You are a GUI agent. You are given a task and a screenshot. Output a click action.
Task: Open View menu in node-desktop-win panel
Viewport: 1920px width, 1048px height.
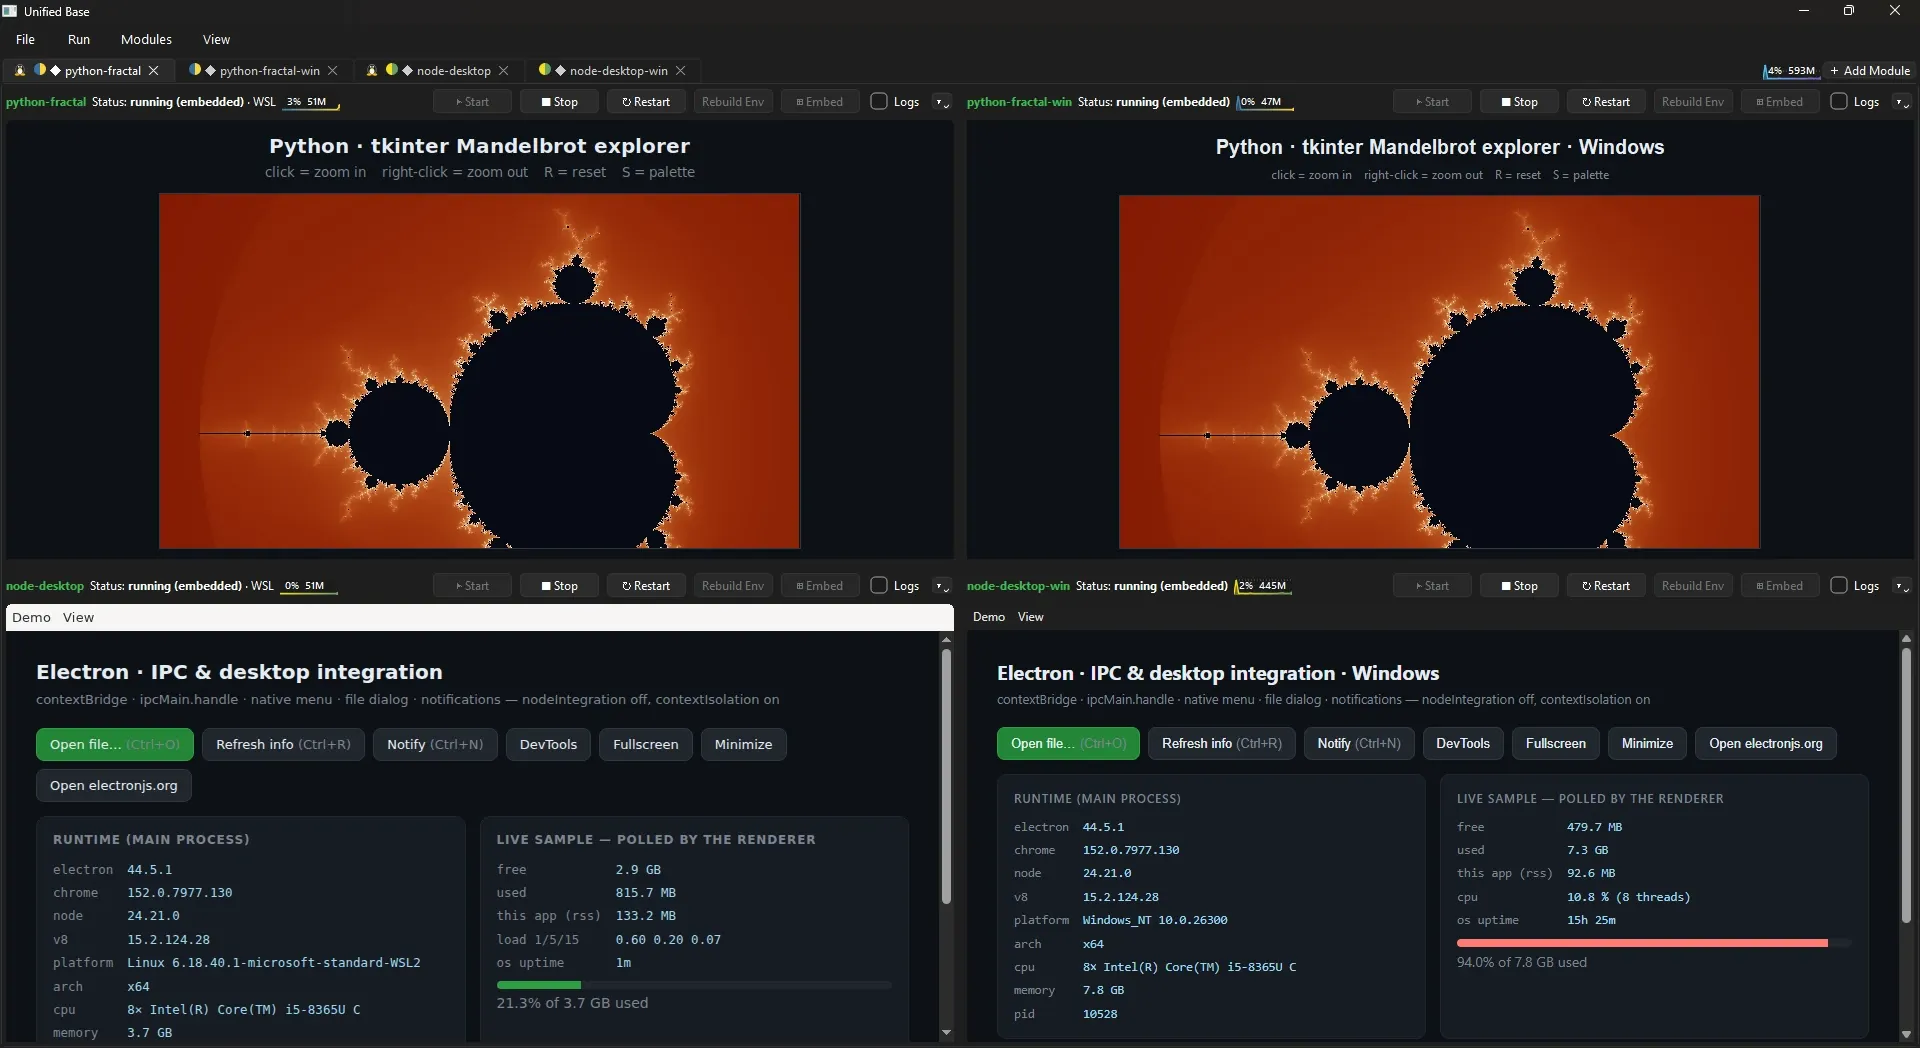(x=1031, y=617)
